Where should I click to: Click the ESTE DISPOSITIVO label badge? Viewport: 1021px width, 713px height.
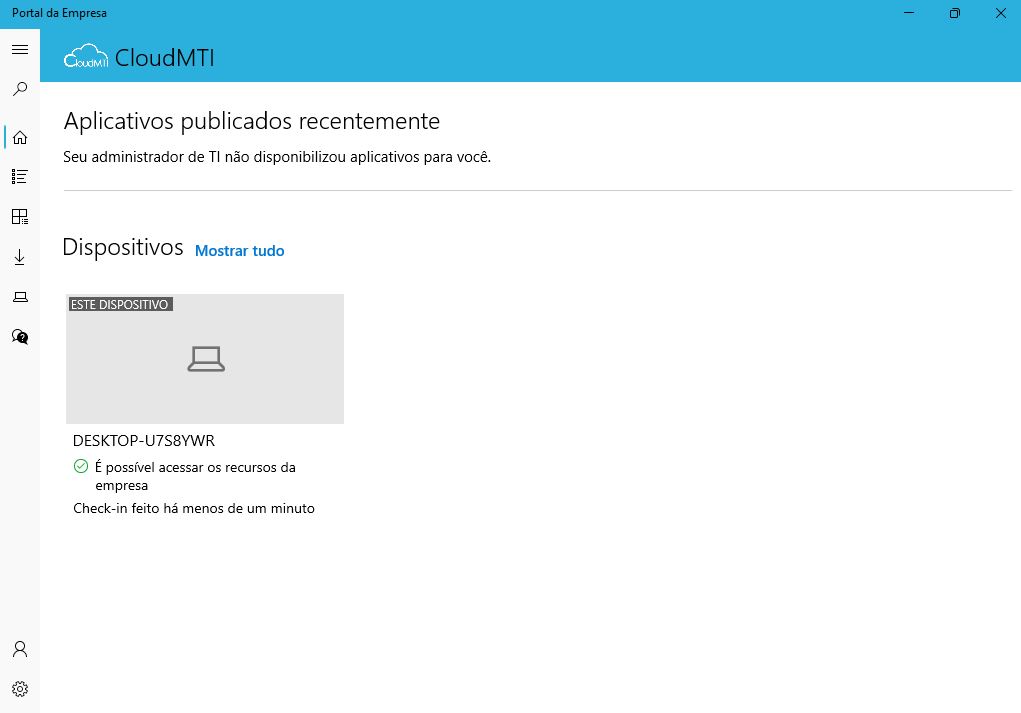pos(120,304)
